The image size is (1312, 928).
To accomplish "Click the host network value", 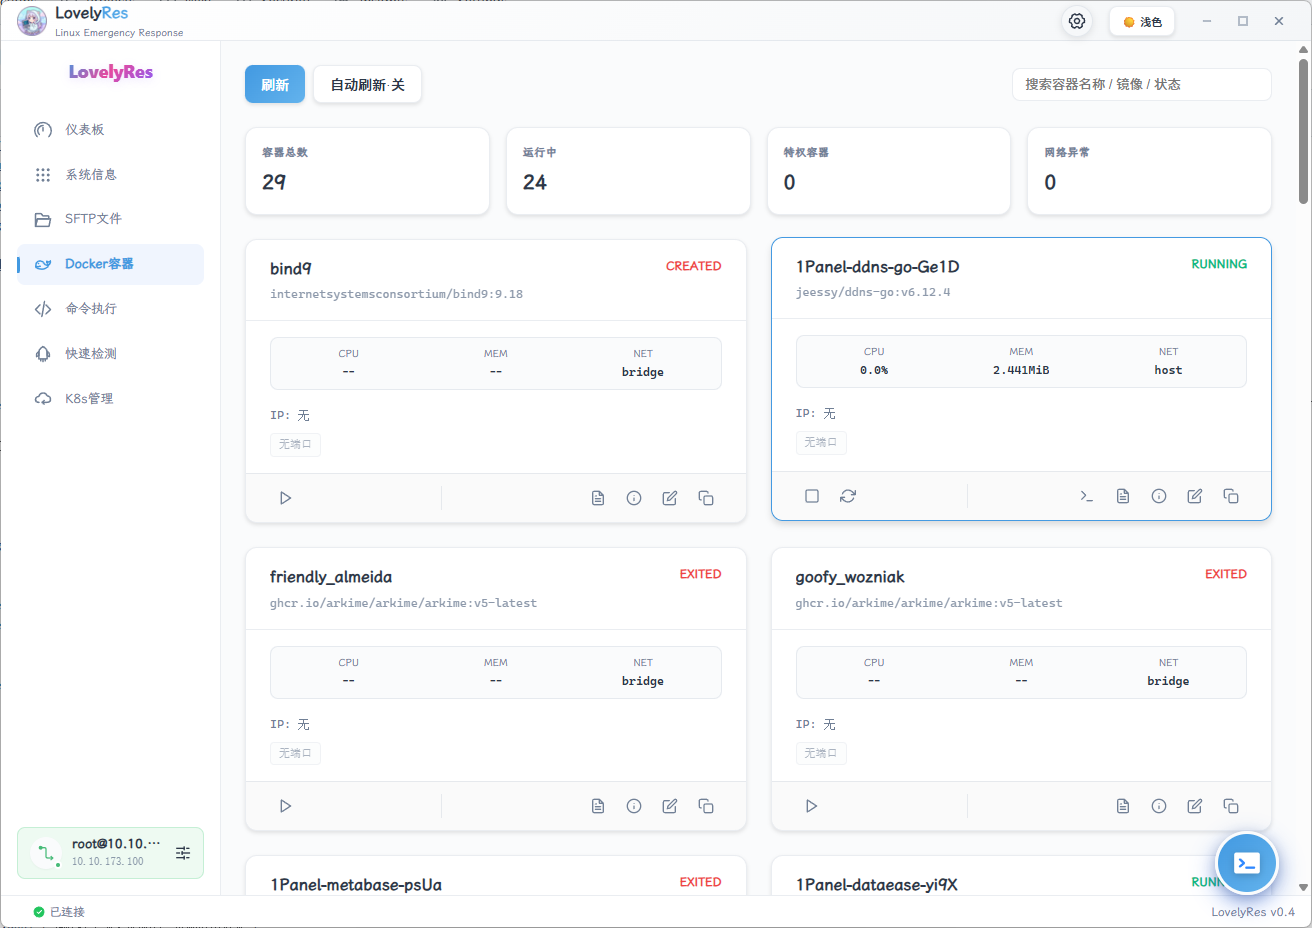I will click(x=1168, y=370).
